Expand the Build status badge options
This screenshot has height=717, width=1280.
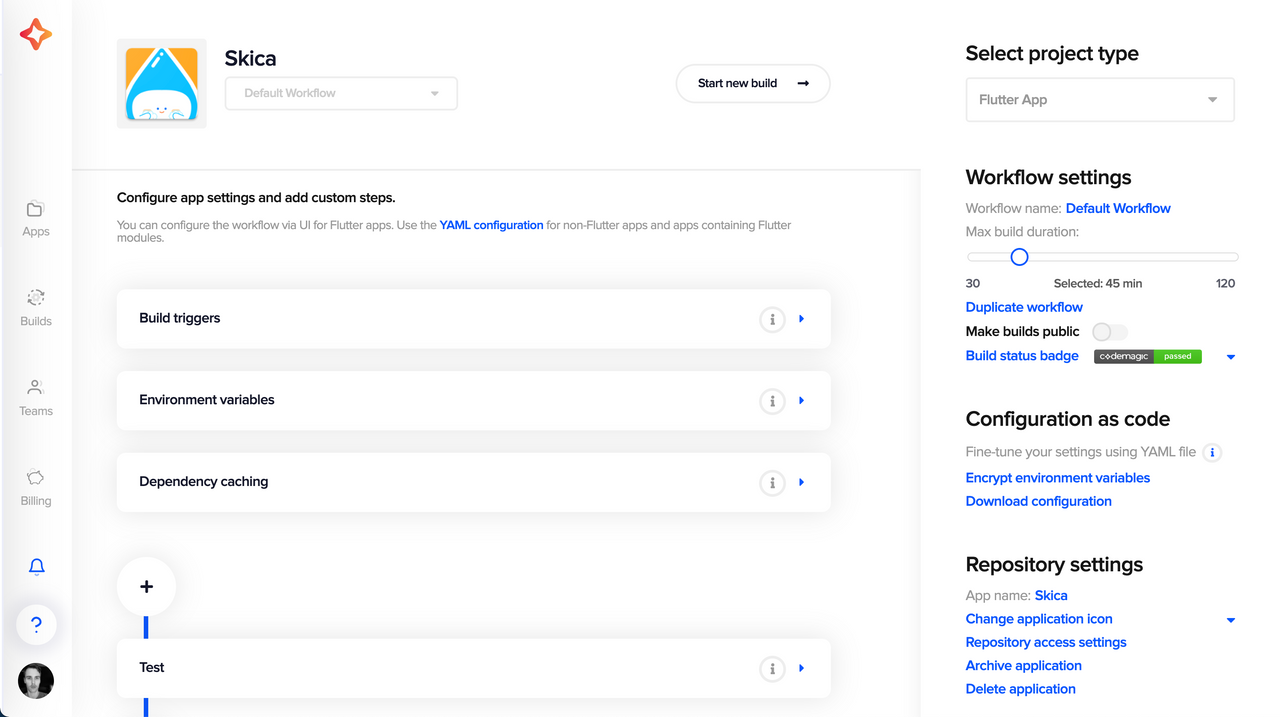click(1231, 357)
